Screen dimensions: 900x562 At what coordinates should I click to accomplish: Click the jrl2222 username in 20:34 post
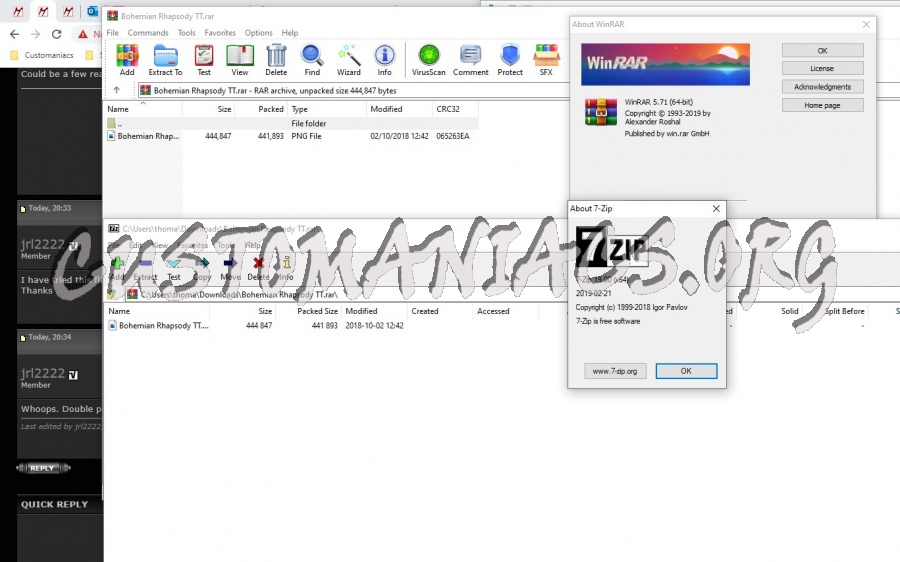pos(42,373)
